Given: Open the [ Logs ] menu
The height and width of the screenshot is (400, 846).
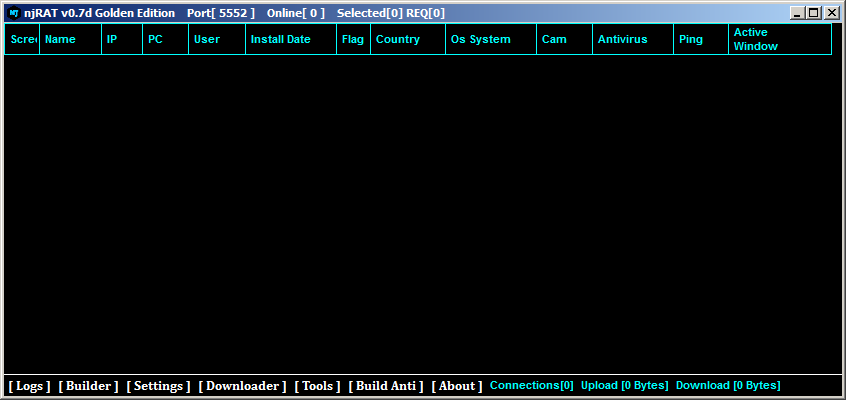Looking at the screenshot, I should tap(29, 386).
